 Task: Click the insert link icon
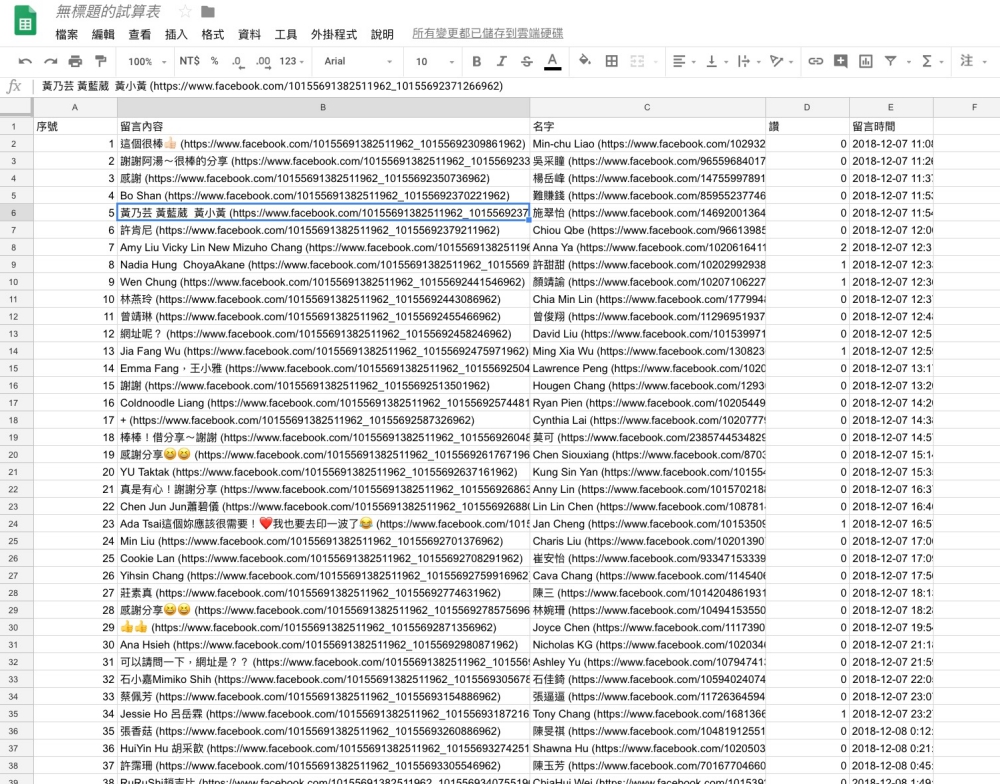click(x=815, y=61)
